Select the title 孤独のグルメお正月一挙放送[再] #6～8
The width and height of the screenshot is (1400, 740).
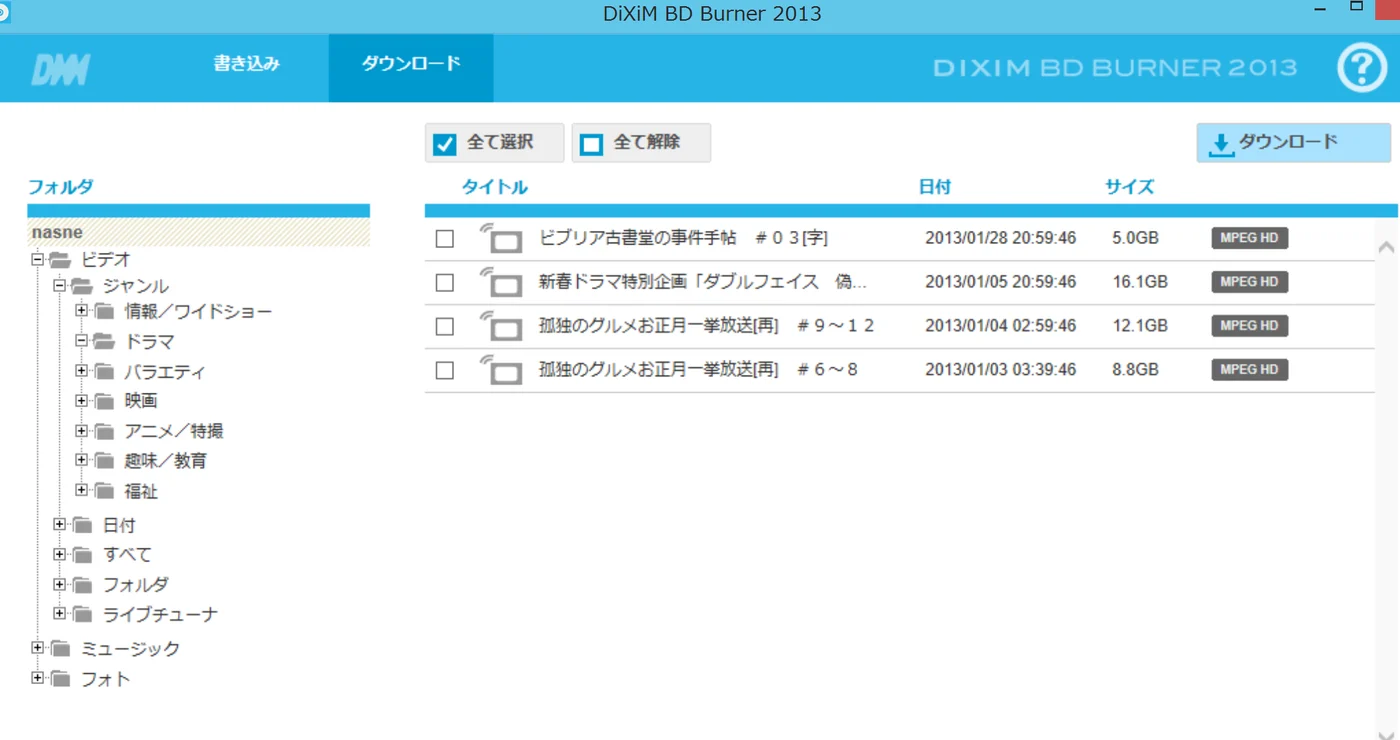pyautogui.click(x=698, y=370)
